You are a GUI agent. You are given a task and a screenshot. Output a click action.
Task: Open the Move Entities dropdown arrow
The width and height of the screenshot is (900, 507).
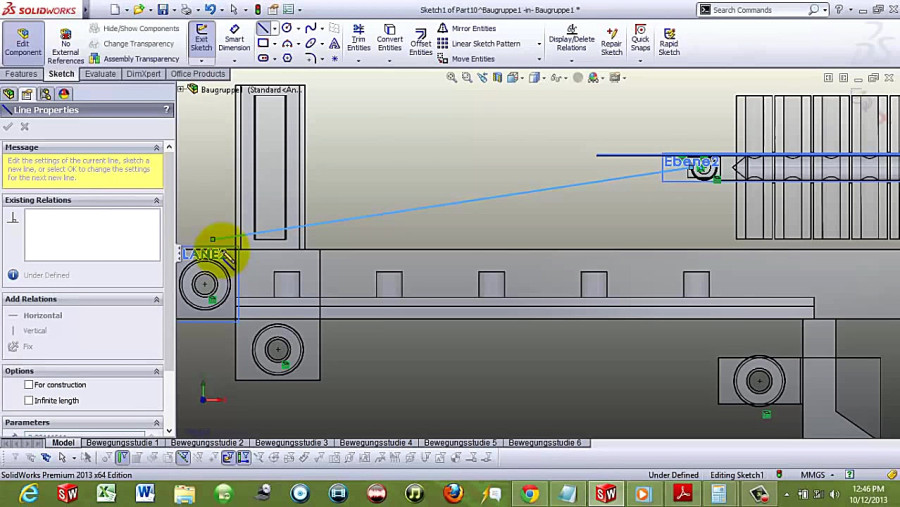pyautogui.click(x=539, y=59)
